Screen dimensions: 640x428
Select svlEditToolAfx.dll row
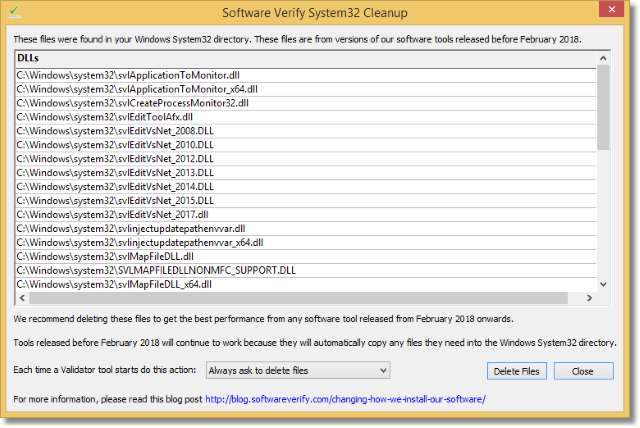[x=306, y=117]
